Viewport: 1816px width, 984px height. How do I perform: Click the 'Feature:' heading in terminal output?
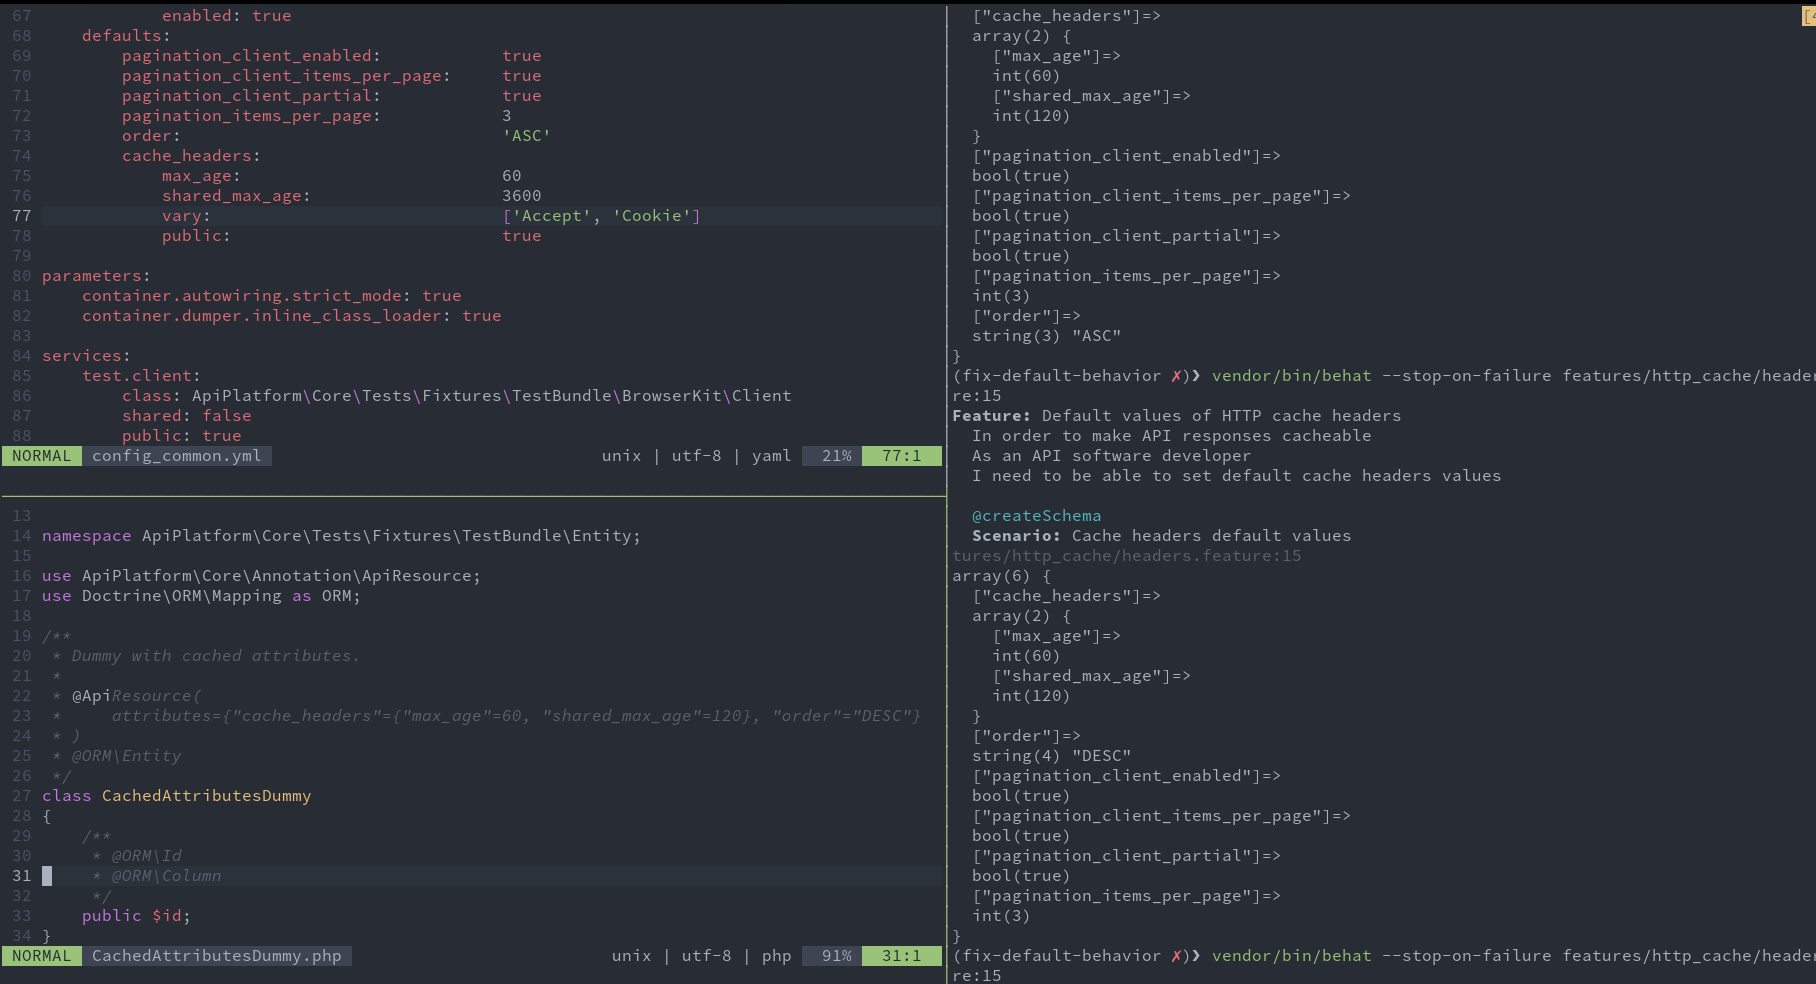pyautogui.click(x=992, y=416)
